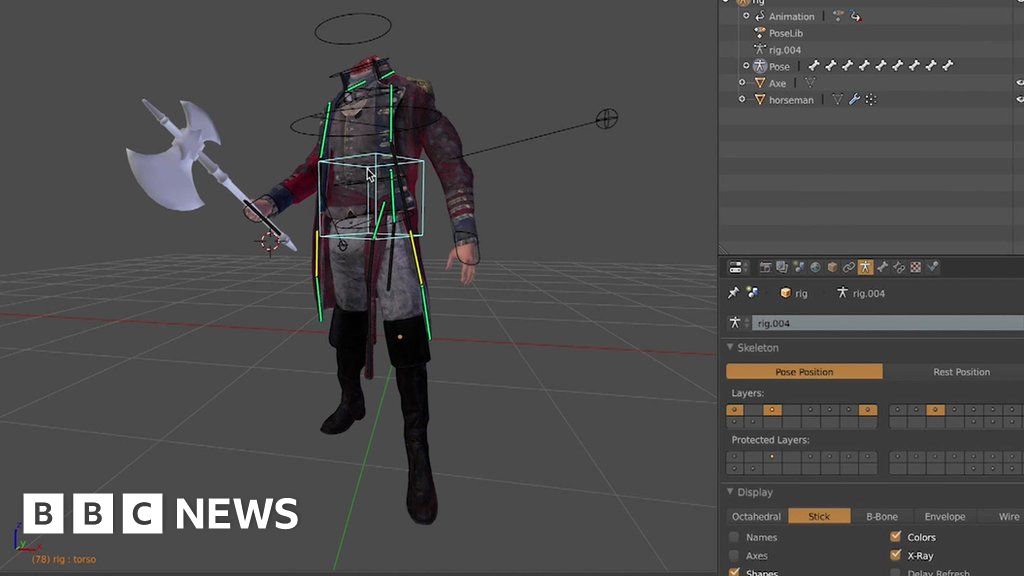Uncheck the Colors display option
1024x576 pixels.
point(895,537)
